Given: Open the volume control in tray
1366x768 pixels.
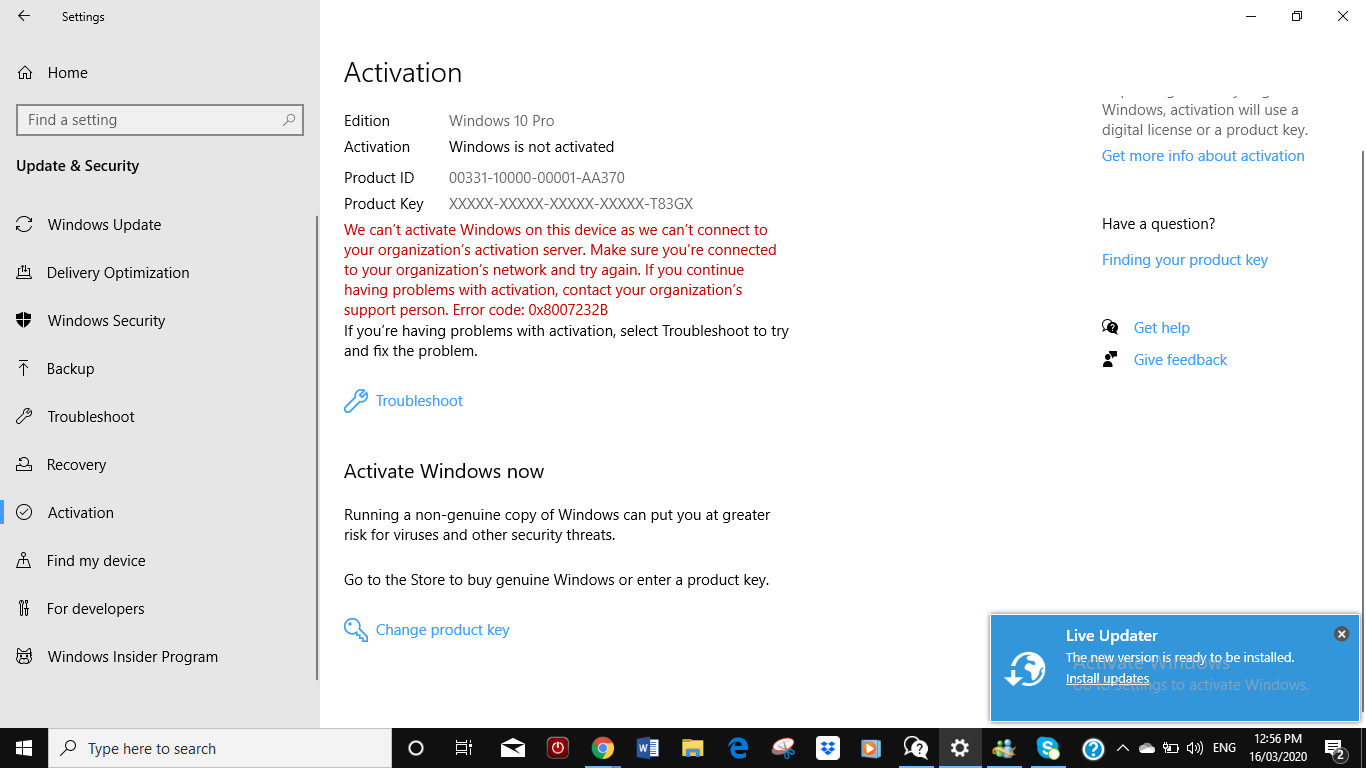Looking at the screenshot, I should pos(1195,748).
